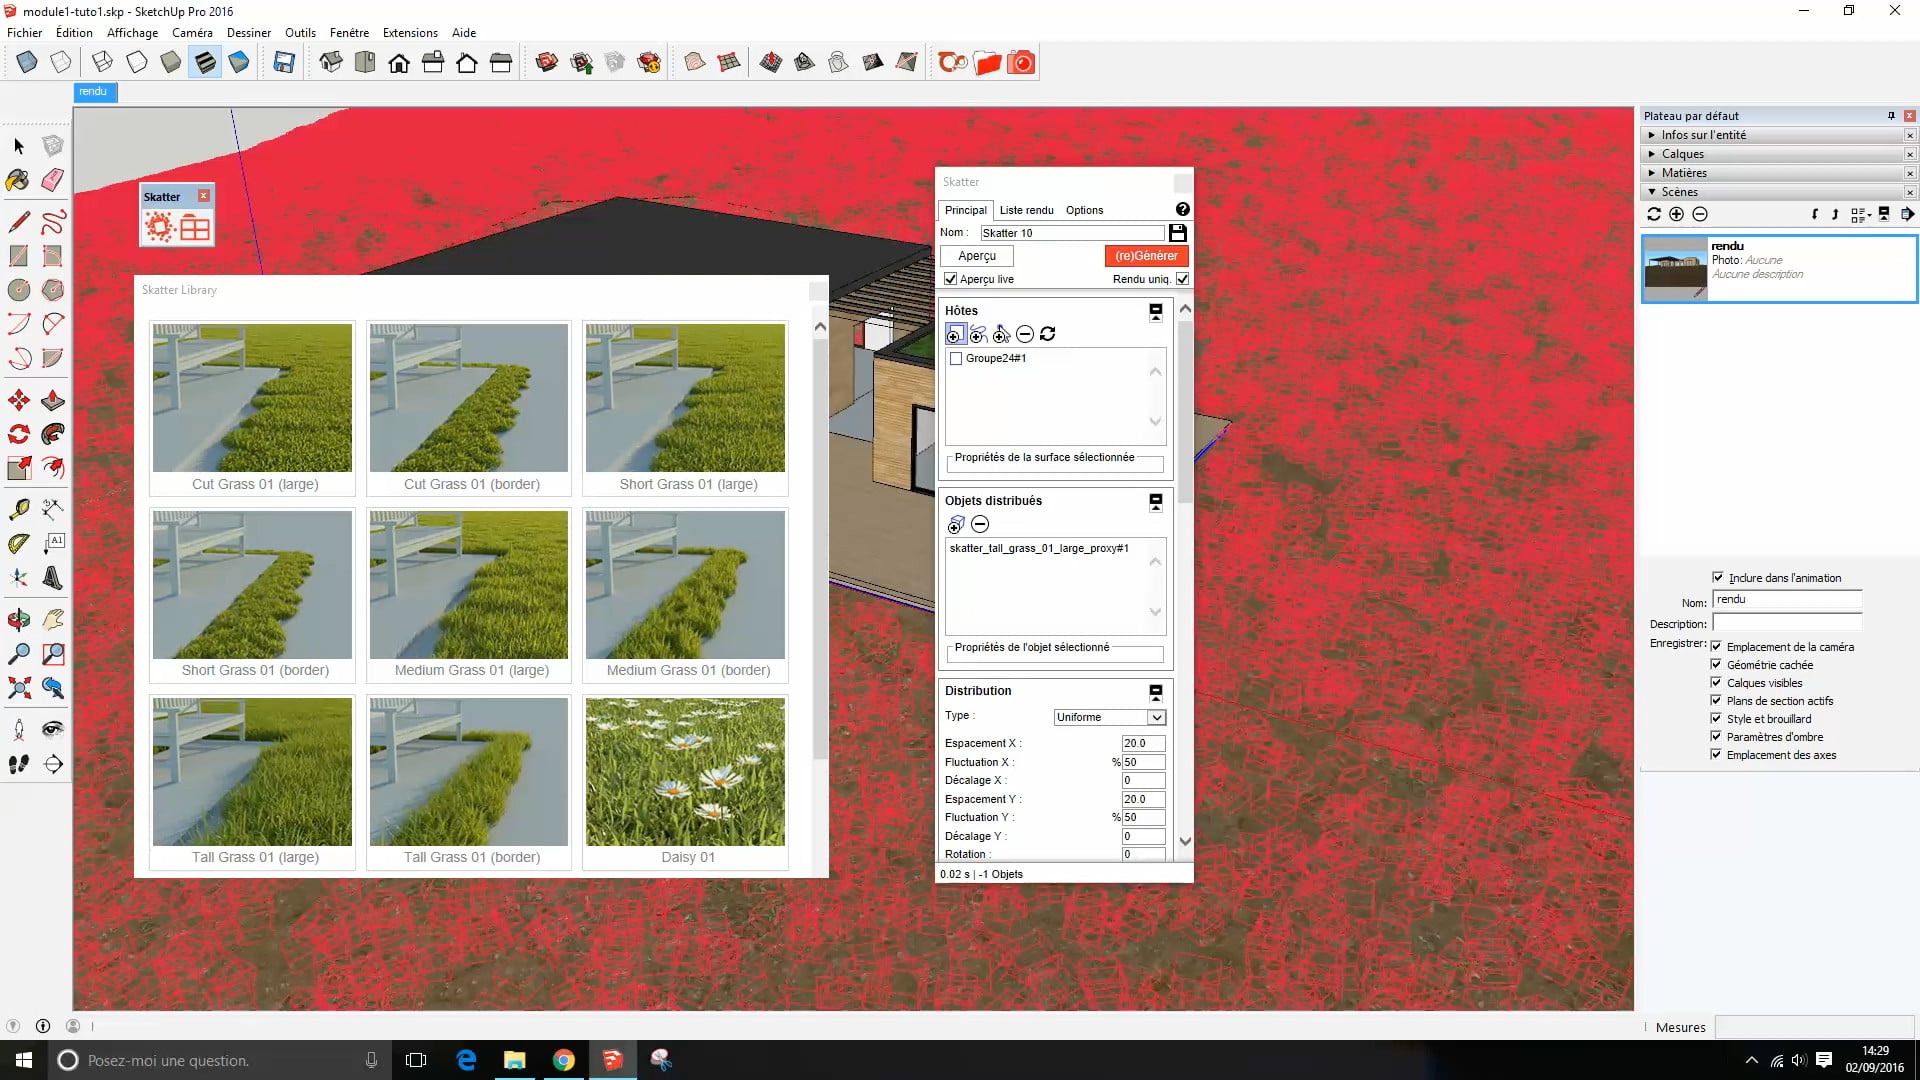
Task: Check the Groupe24#1 host checkbox
Action: (956, 359)
